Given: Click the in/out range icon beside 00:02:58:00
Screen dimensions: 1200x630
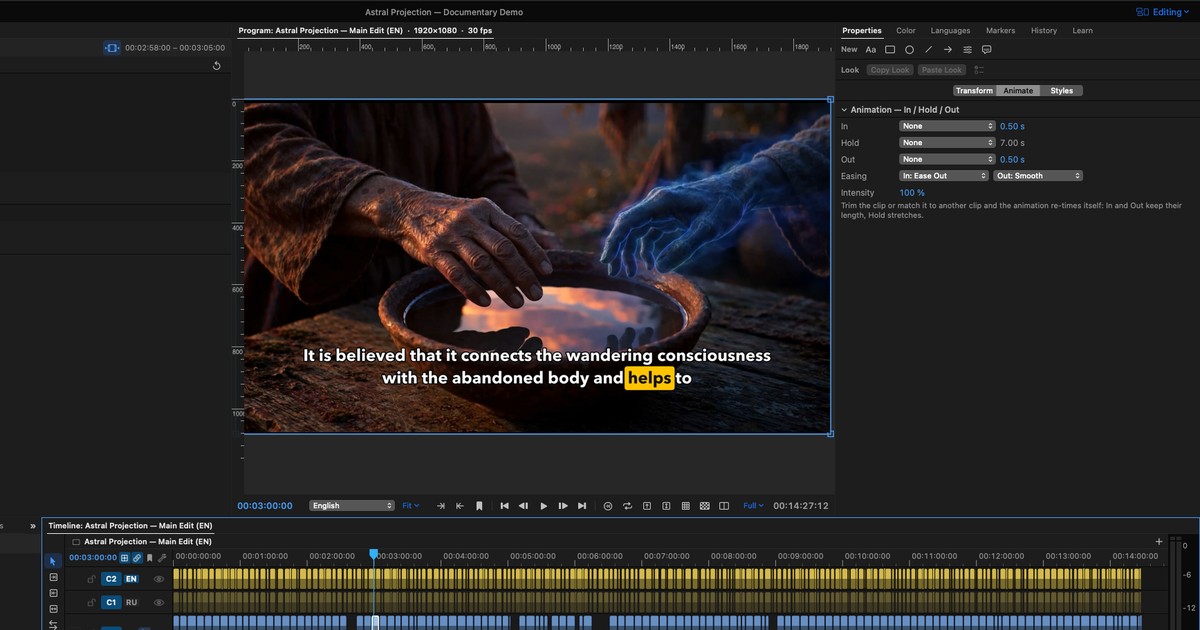Looking at the screenshot, I should [x=112, y=47].
